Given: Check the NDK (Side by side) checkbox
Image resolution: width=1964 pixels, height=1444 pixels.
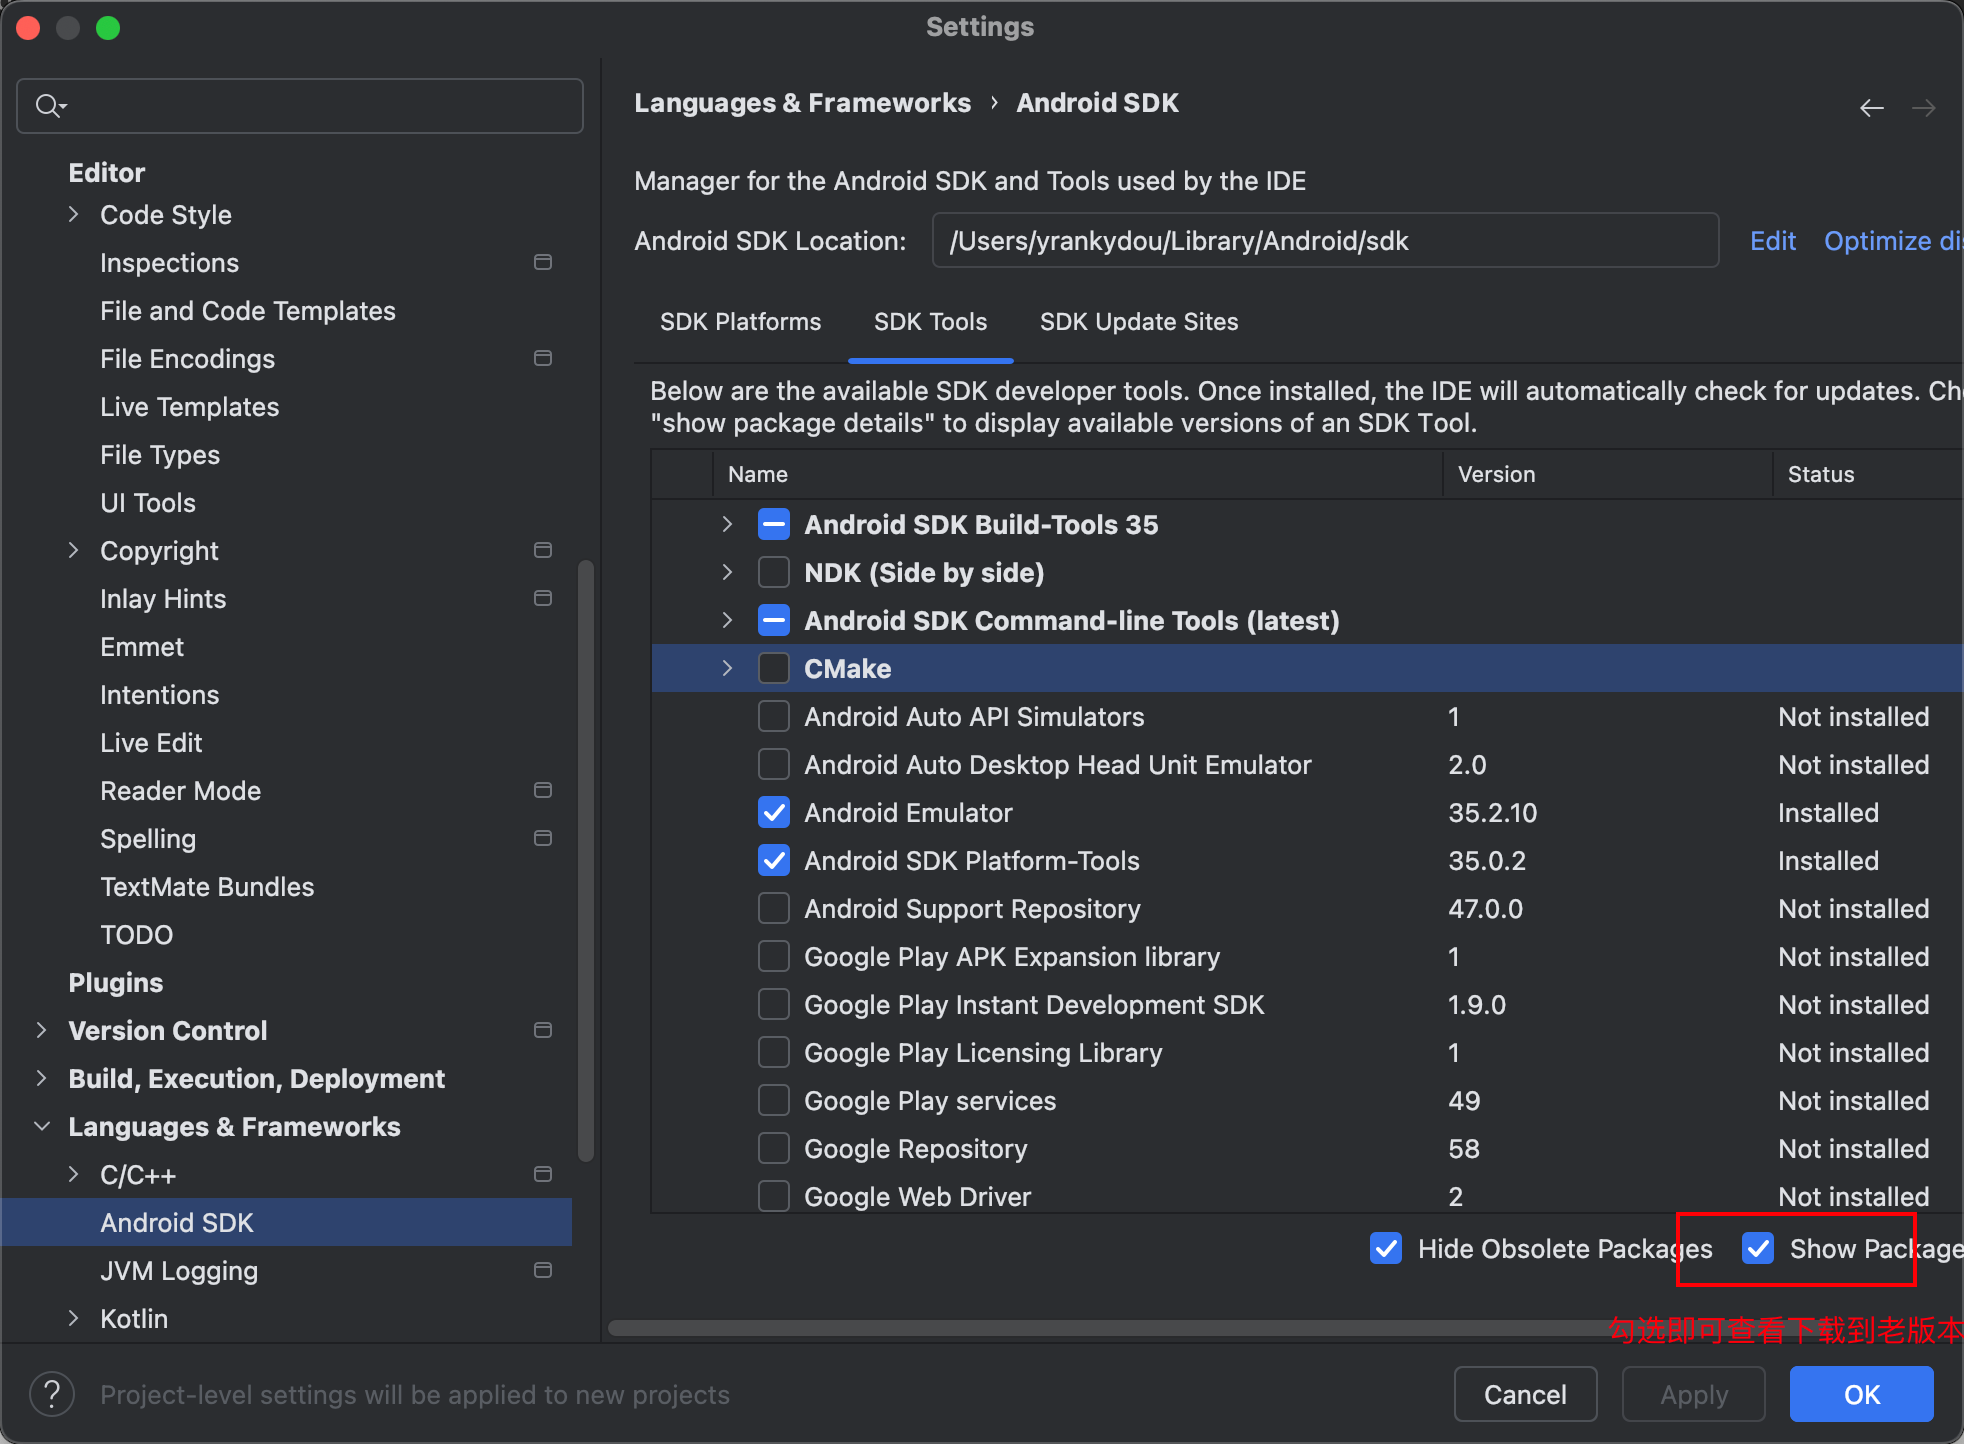Looking at the screenshot, I should coord(774,572).
